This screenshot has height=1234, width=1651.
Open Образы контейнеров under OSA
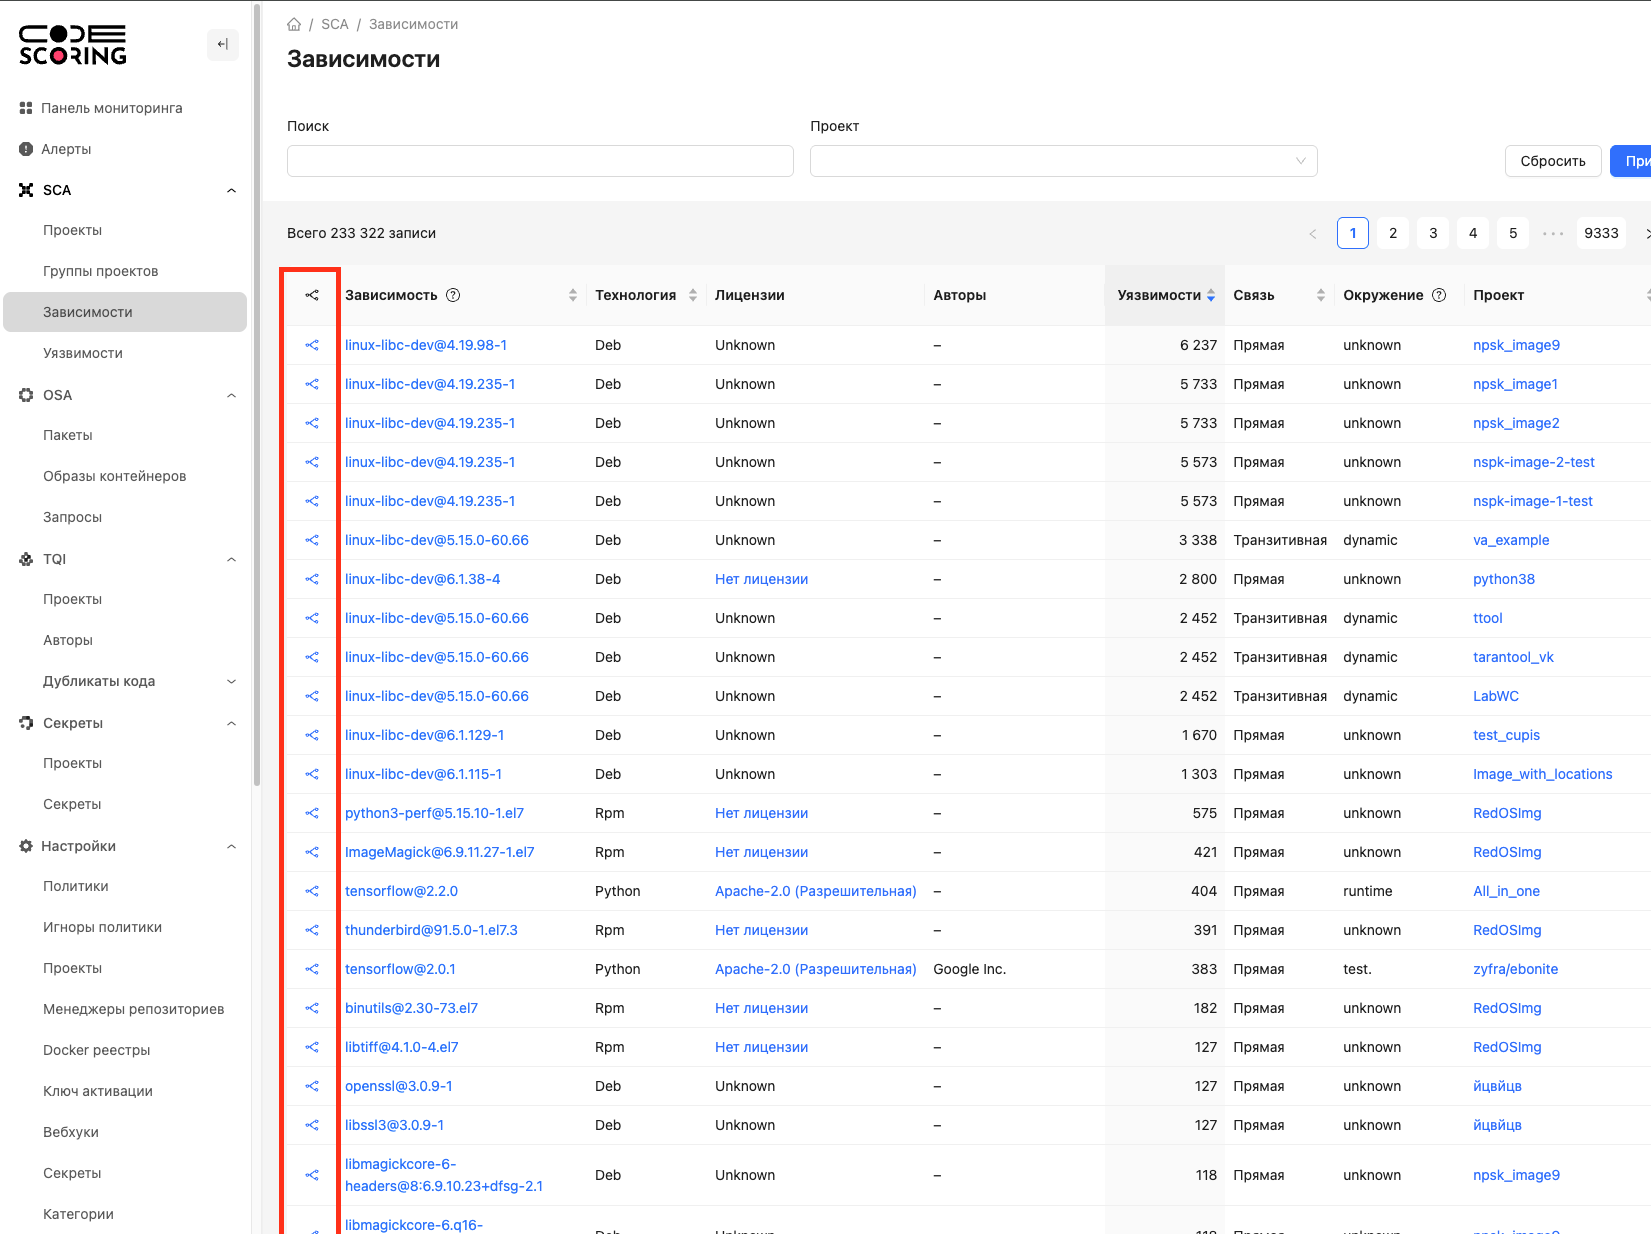pyautogui.click(x=114, y=476)
